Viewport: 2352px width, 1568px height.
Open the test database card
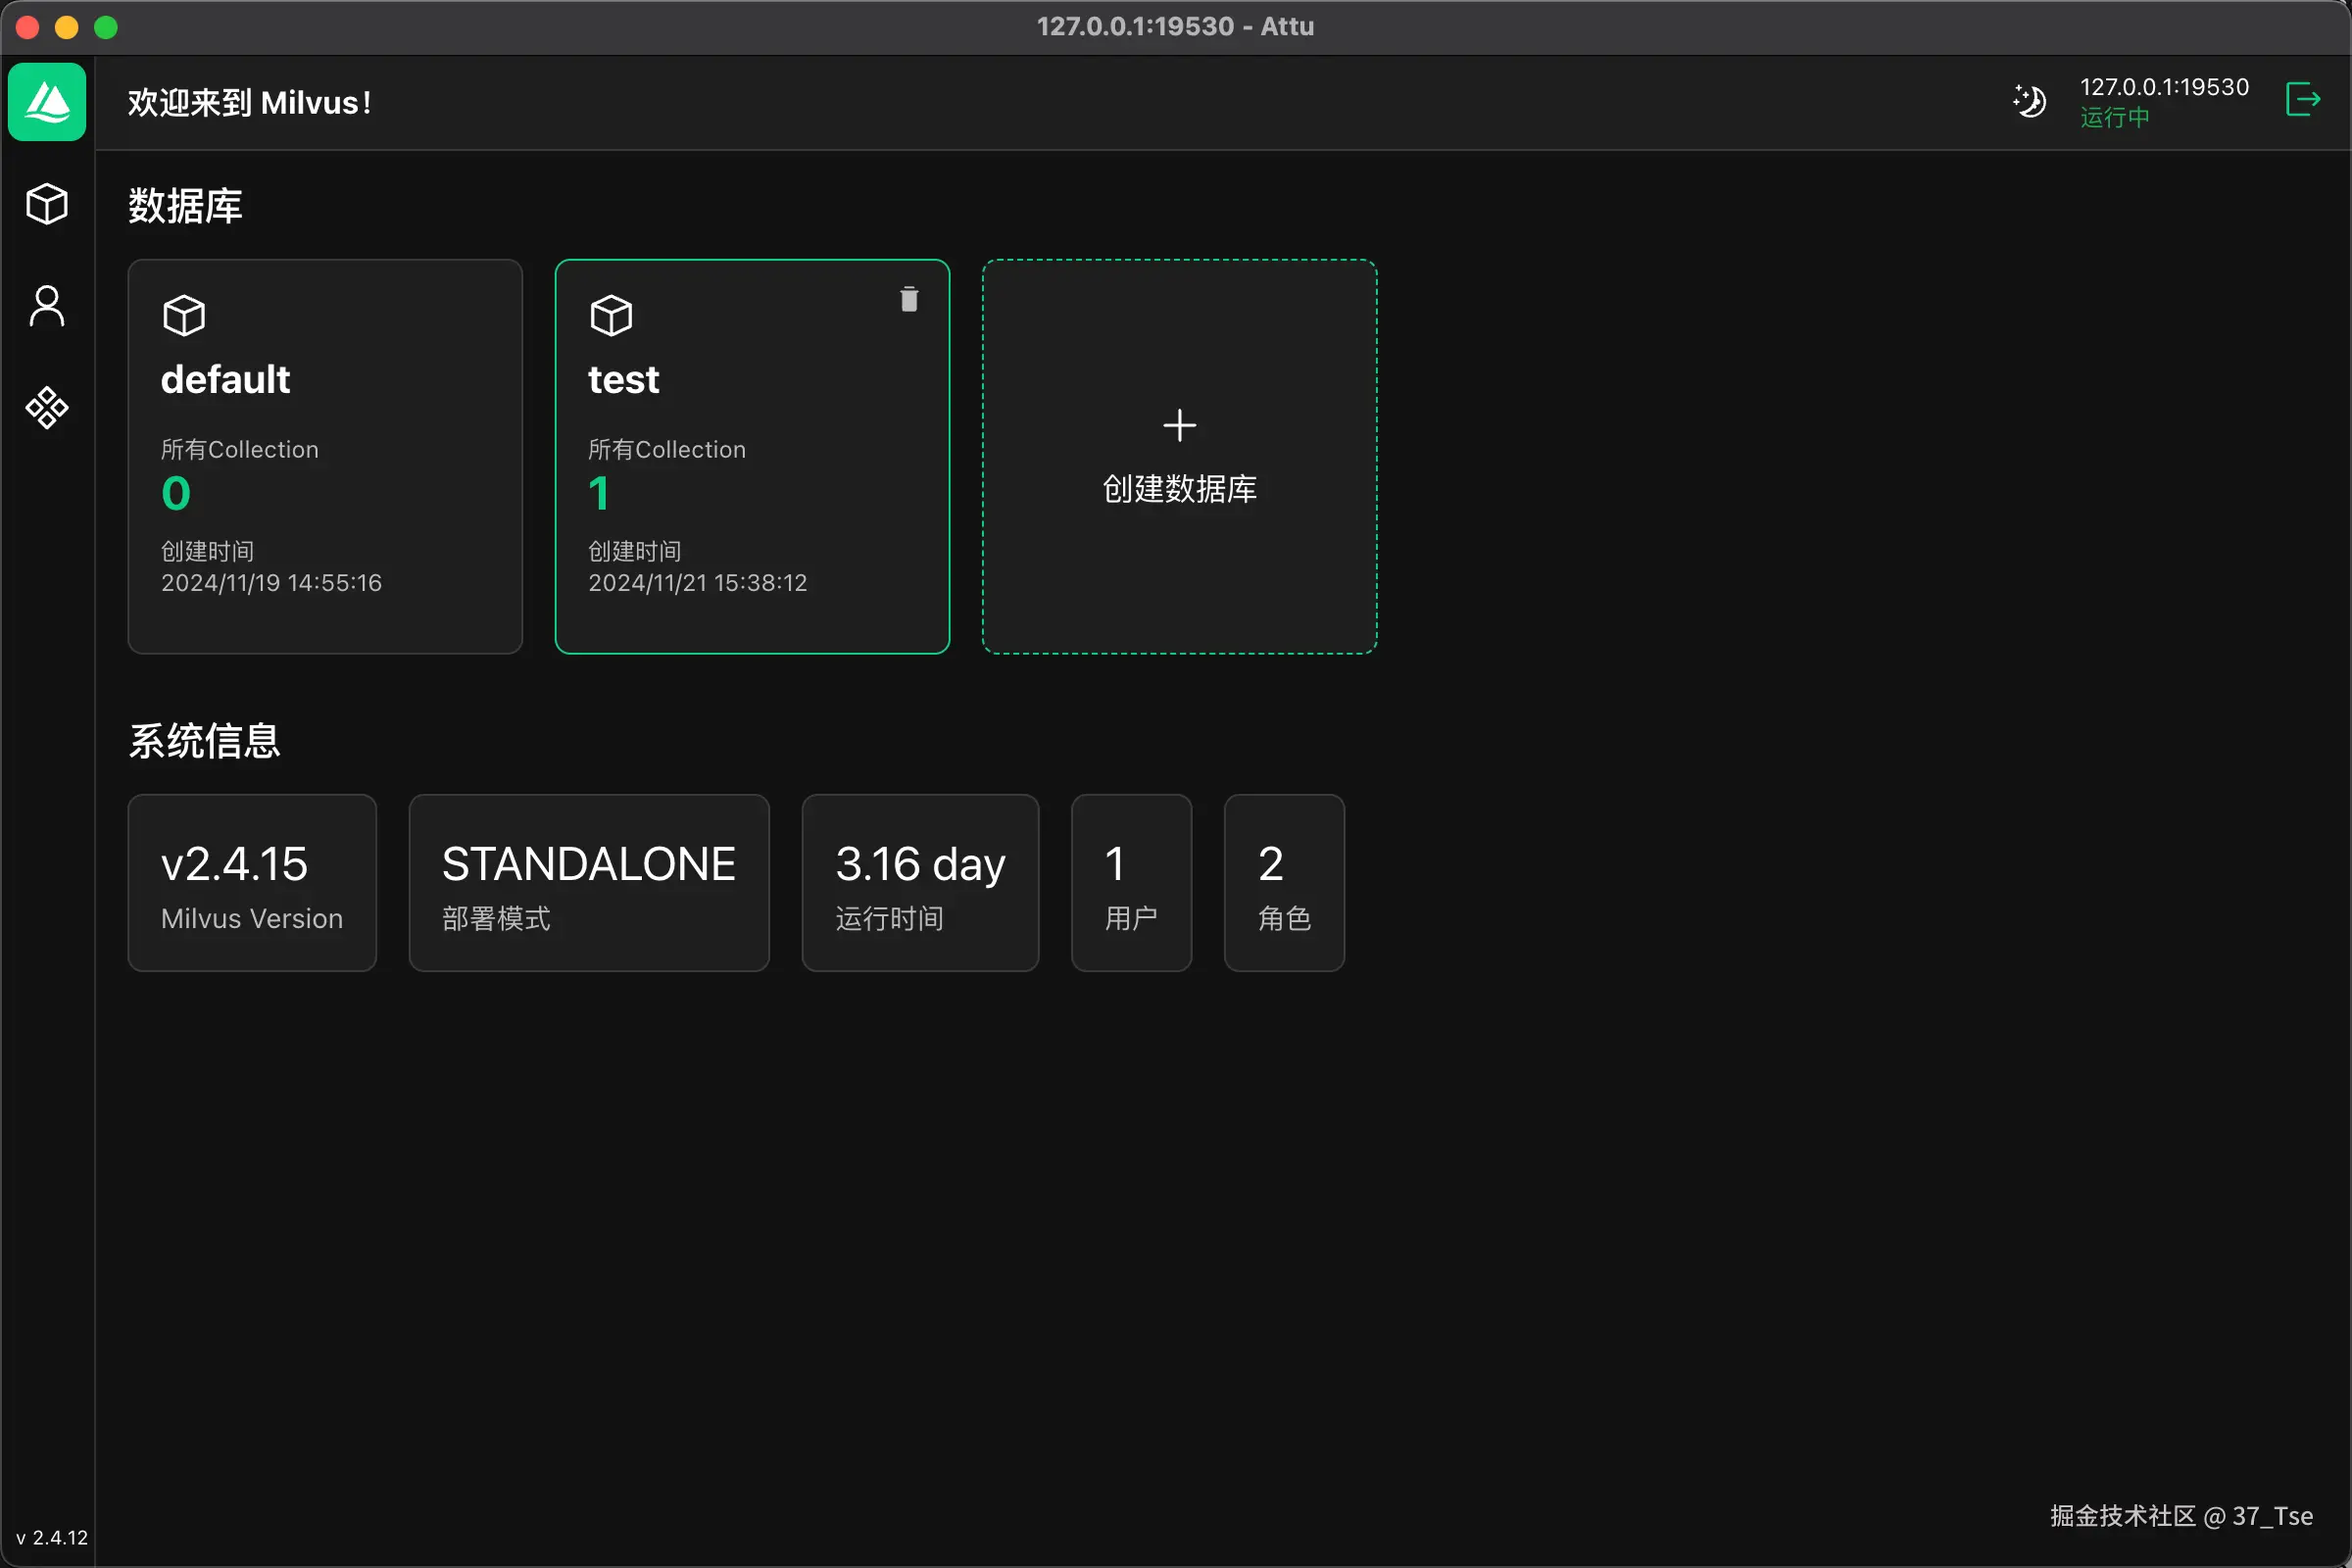(751, 456)
